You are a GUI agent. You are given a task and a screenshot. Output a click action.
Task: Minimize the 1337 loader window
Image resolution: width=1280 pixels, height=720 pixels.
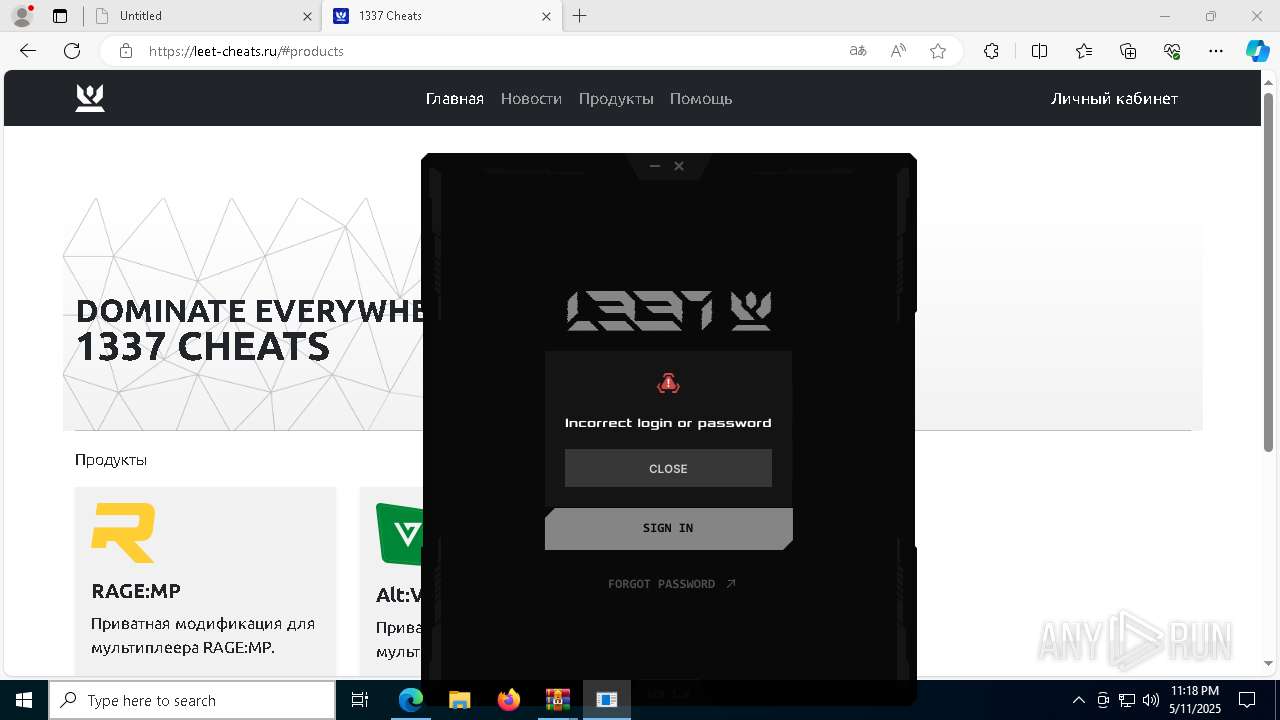click(x=655, y=166)
